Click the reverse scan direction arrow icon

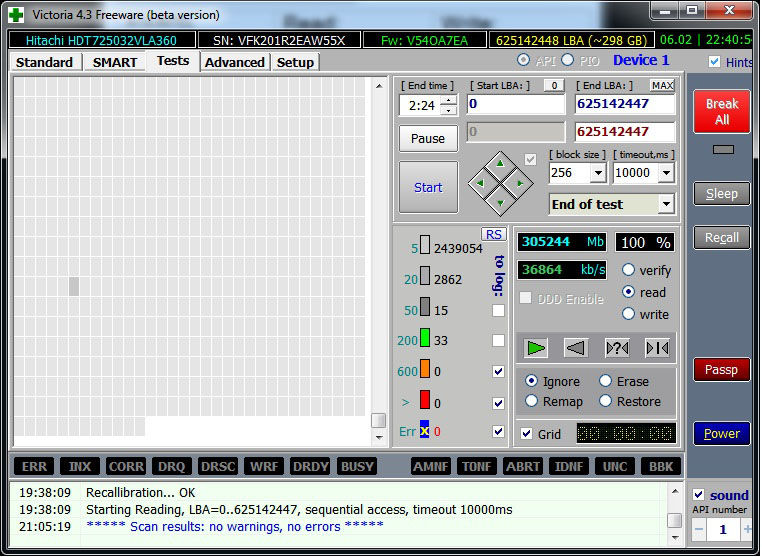576,348
